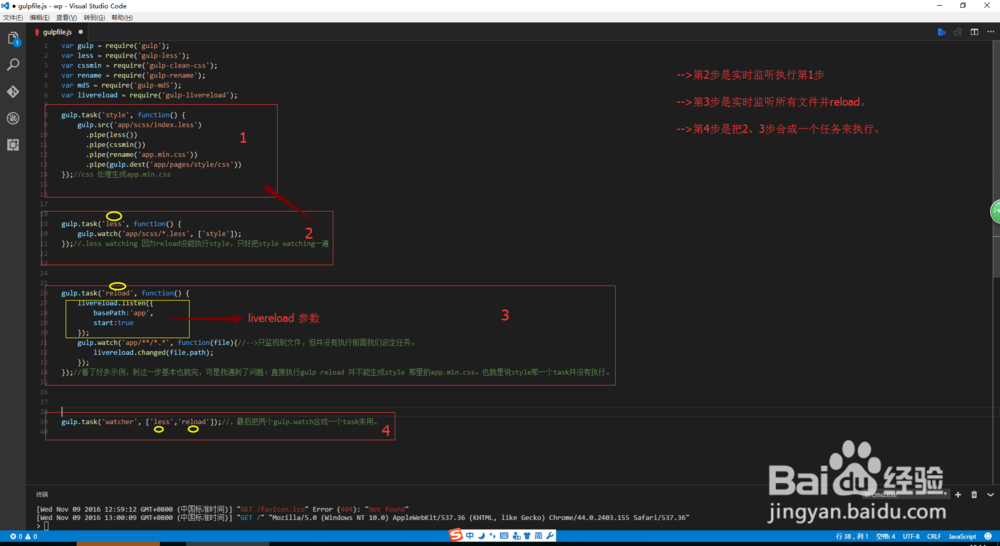Add a new terminal with the plus icon
Image resolution: width=1000 pixels, height=546 pixels.
point(958,494)
